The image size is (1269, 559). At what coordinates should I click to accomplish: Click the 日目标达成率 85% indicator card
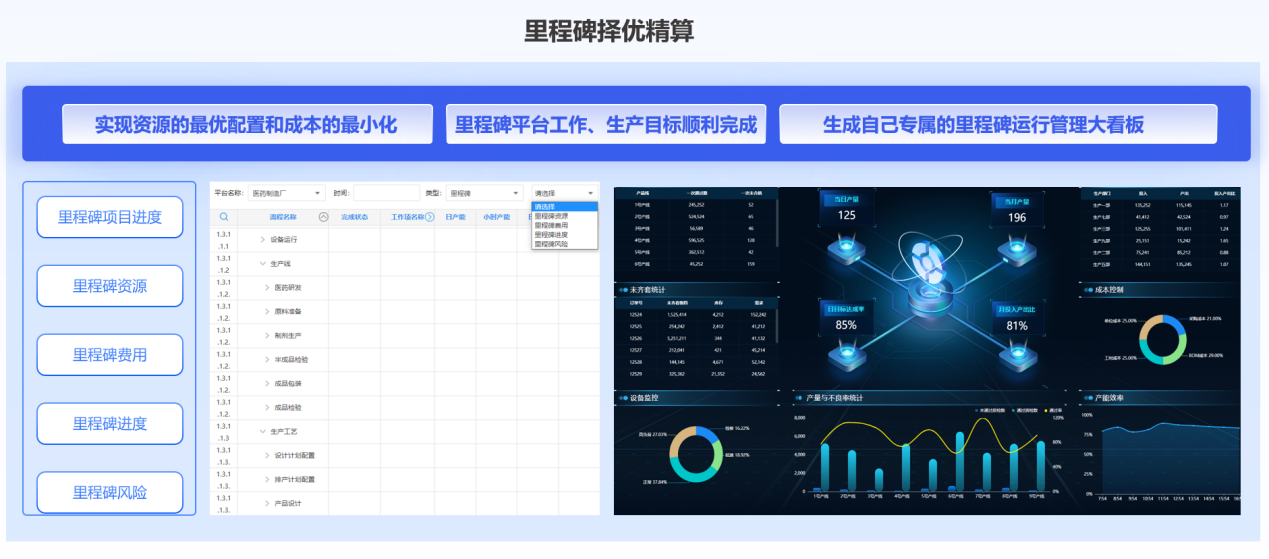click(x=846, y=318)
